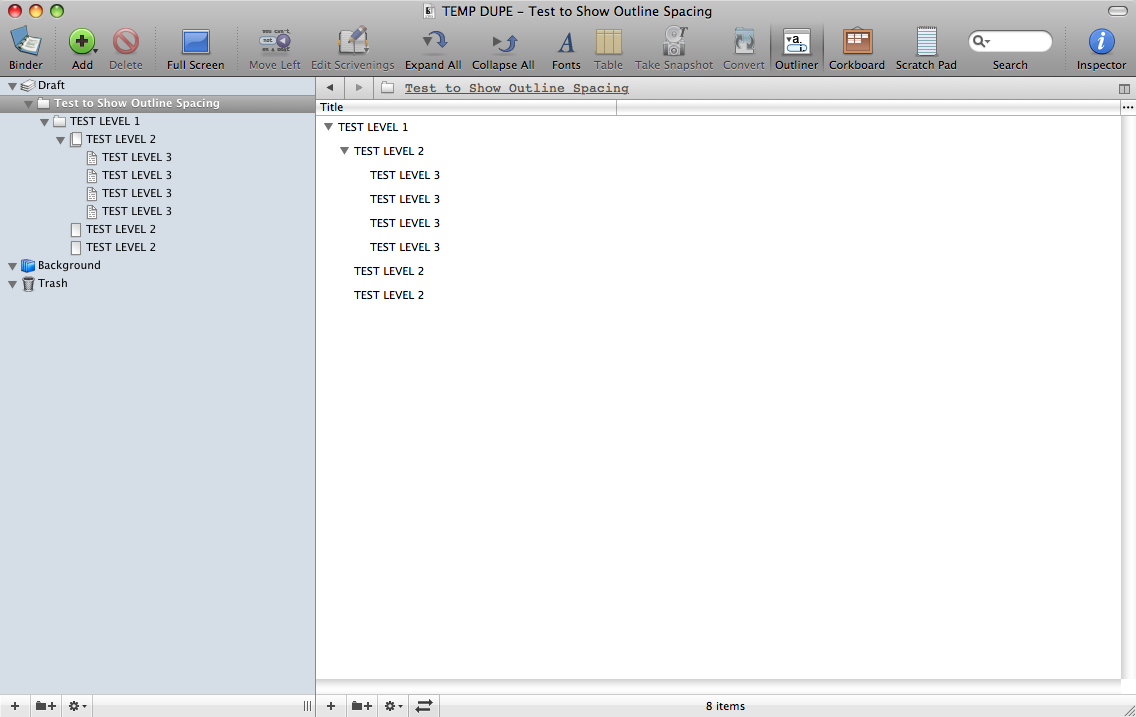Toggle split editor view button
1136x717 pixels.
point(1125,89)
